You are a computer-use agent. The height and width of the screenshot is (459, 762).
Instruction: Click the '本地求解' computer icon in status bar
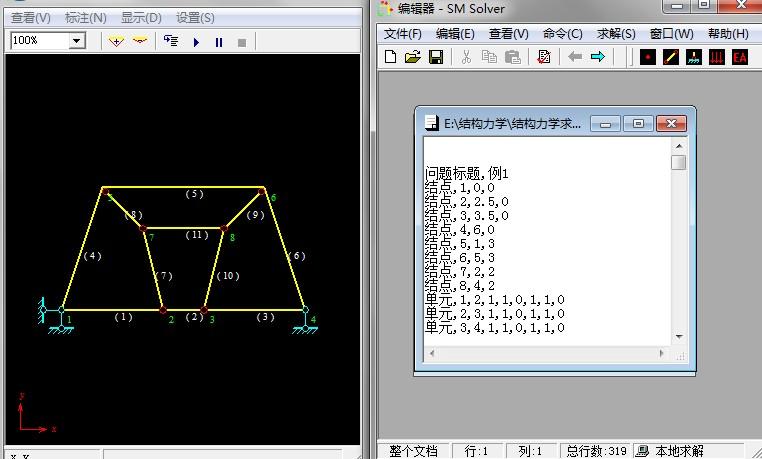click(642, 451)
